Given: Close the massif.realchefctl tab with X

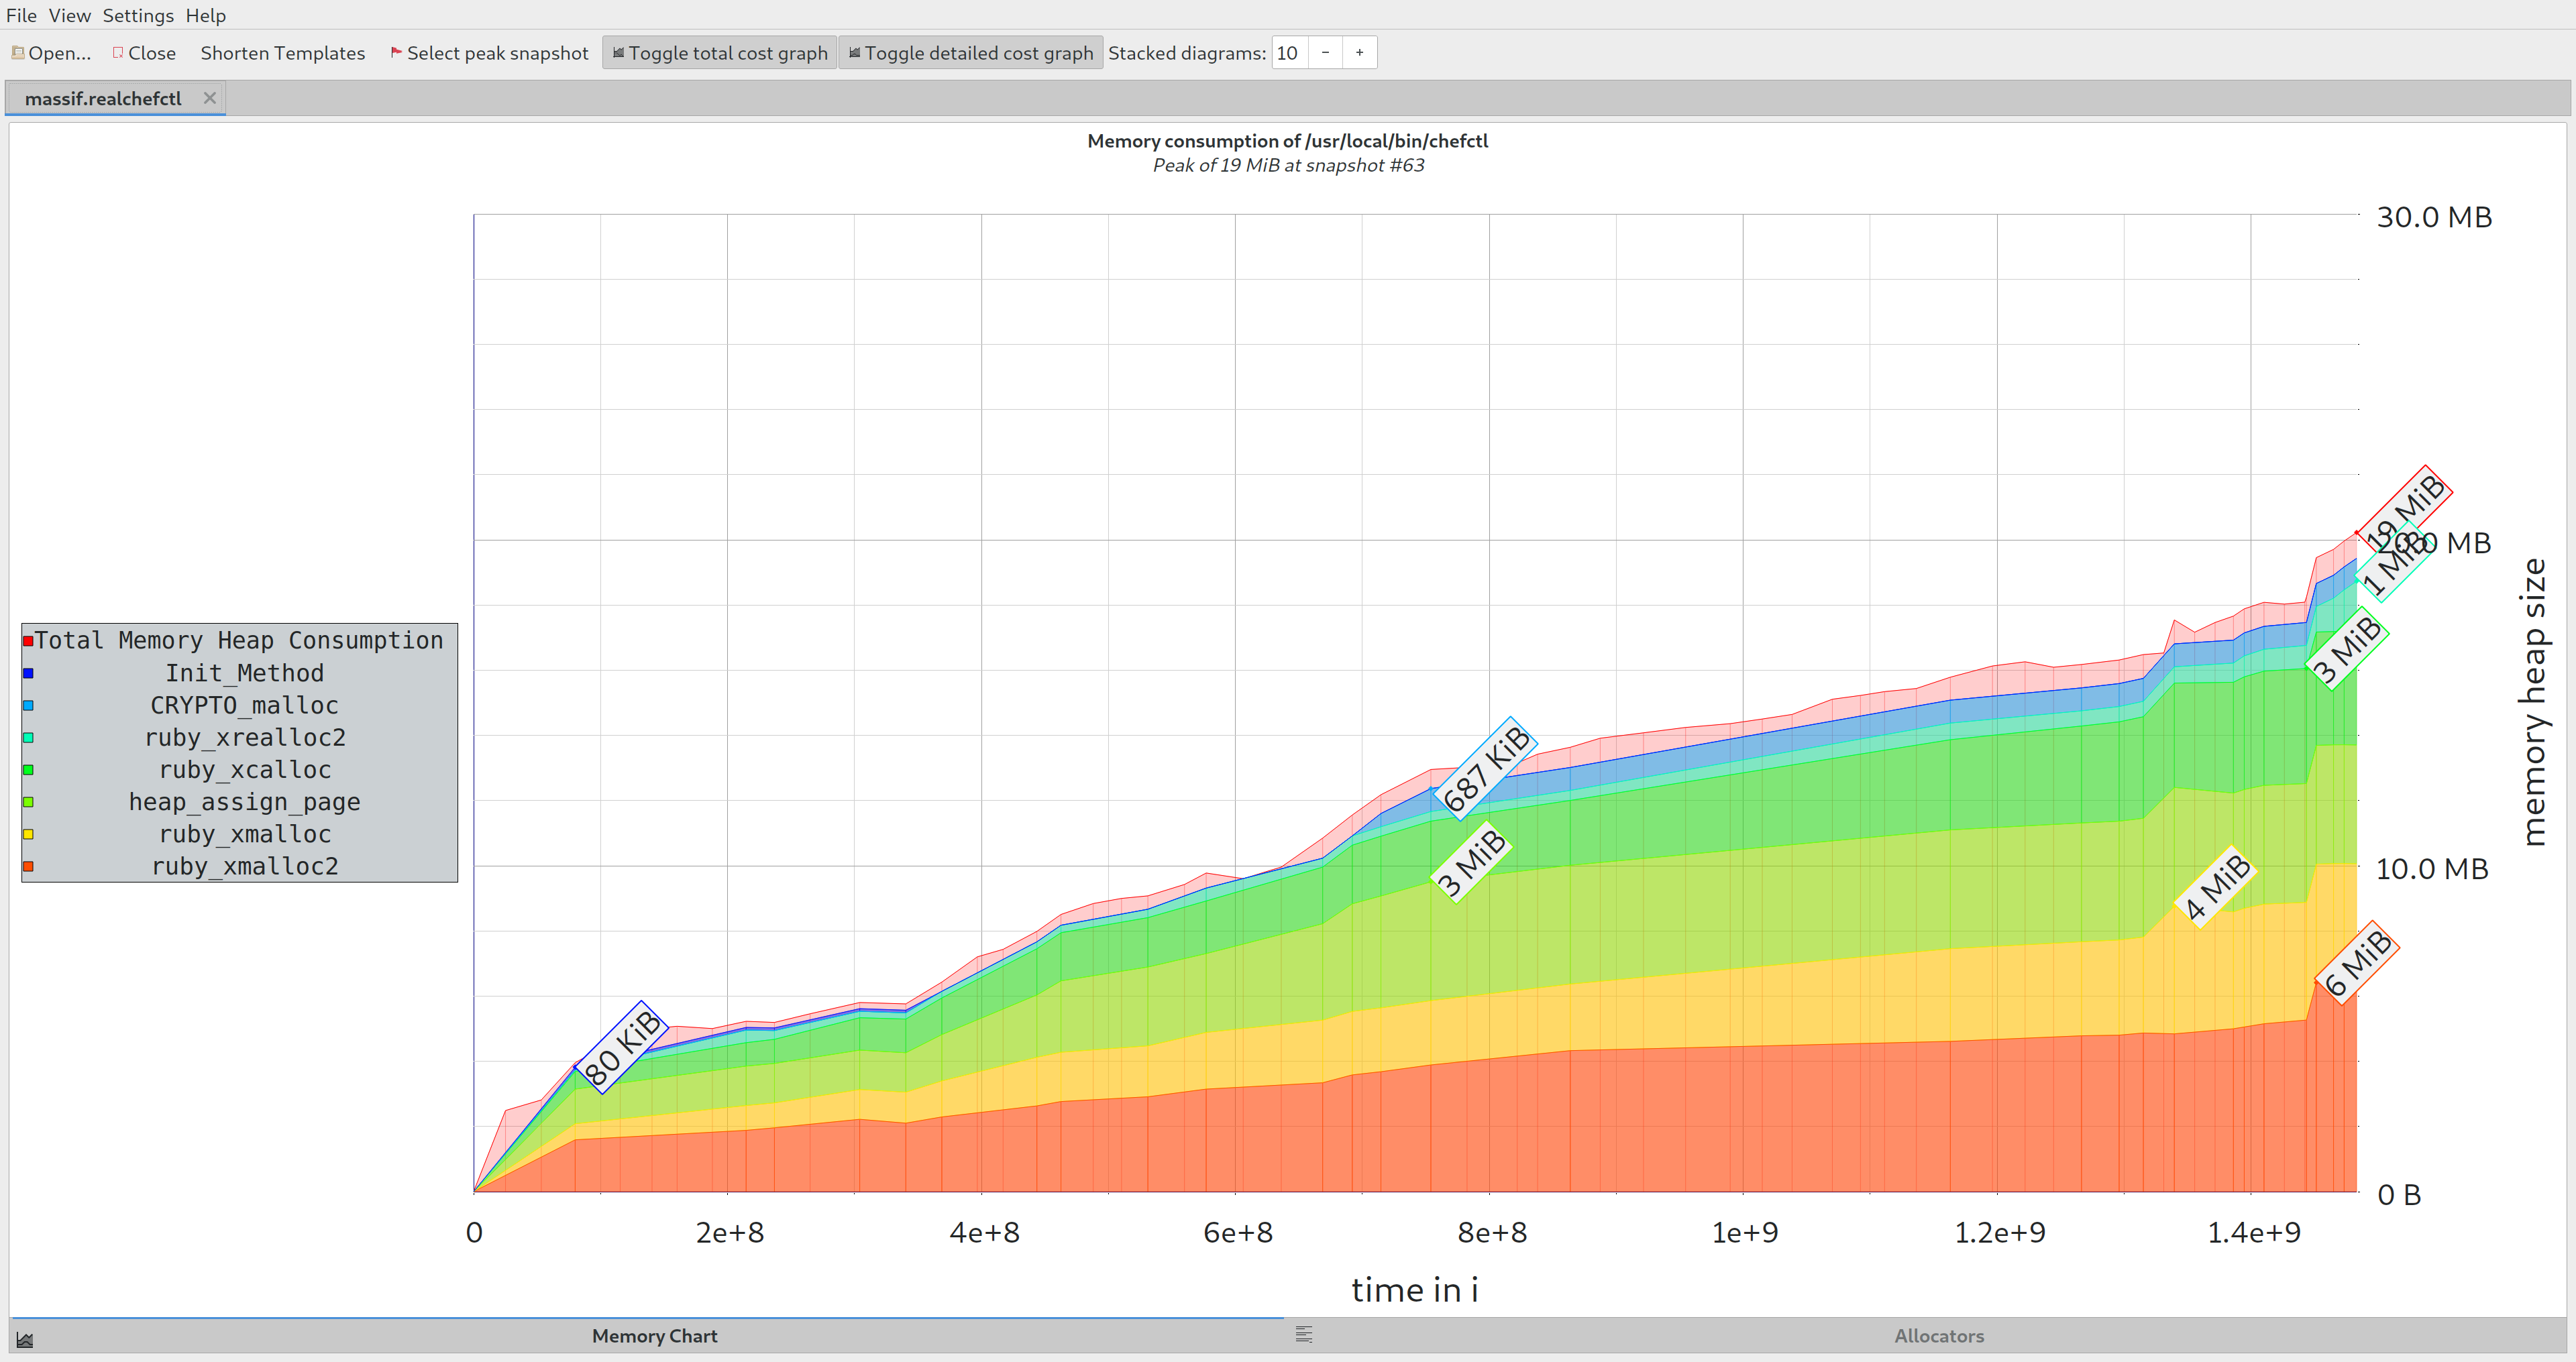Looking at the screenshot, I should coord(209,98).
